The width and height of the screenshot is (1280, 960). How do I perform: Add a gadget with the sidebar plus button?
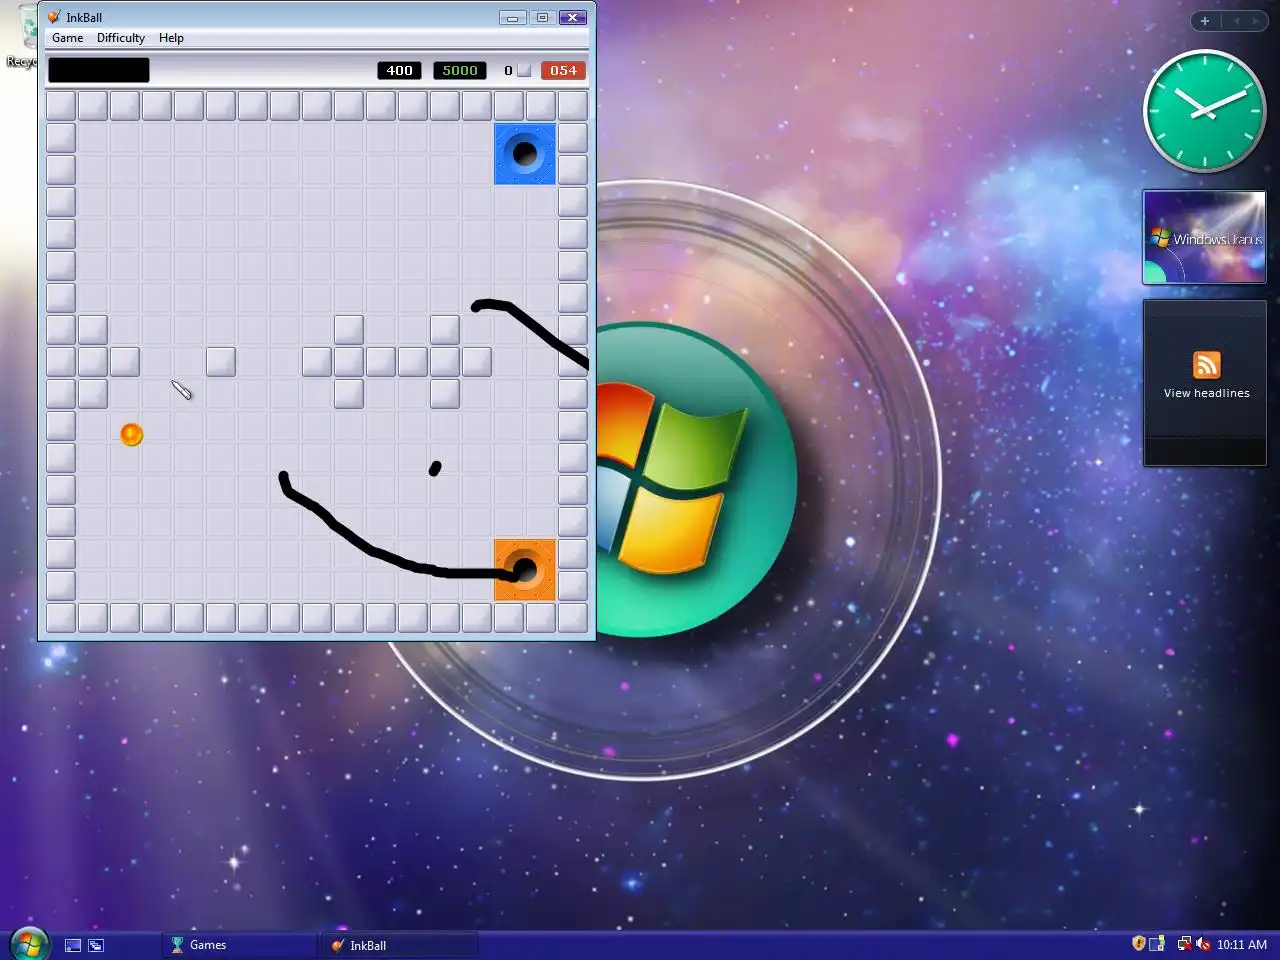pos(1205,21)
